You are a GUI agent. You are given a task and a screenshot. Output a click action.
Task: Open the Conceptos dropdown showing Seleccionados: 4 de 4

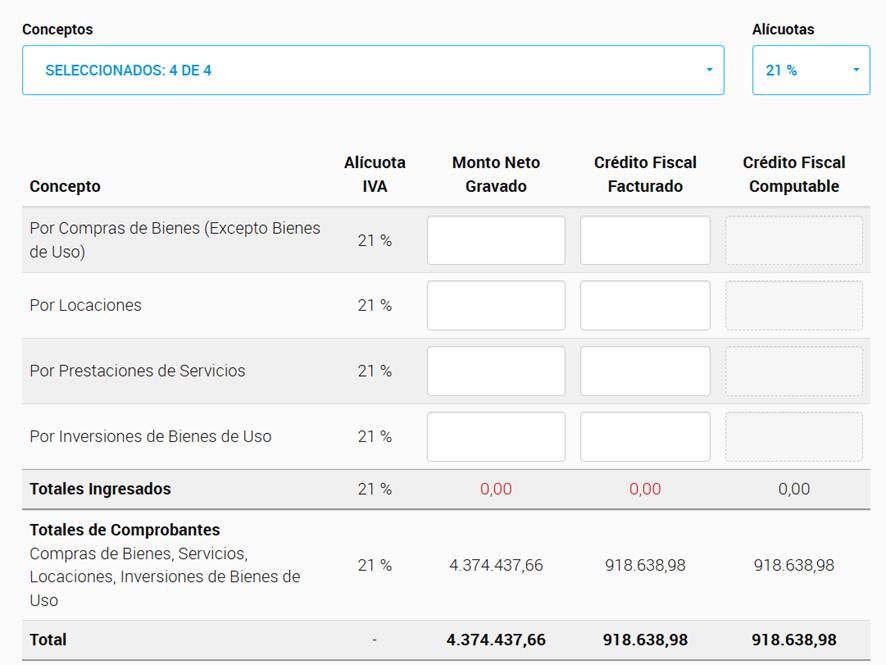372,70
